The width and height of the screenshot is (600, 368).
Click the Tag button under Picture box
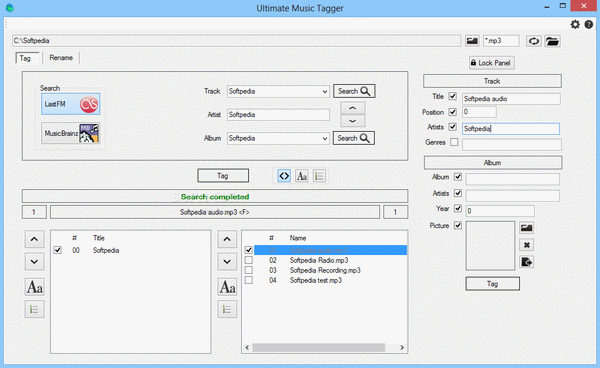point(492,284)
